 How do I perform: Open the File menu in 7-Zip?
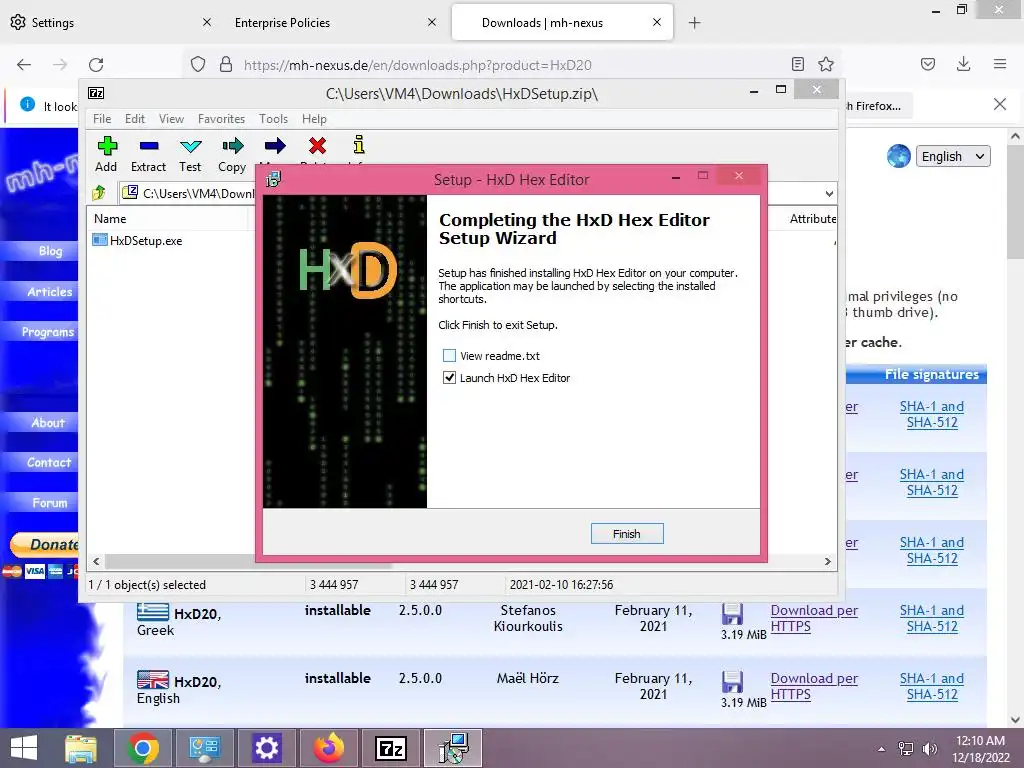tap(102, 119)
